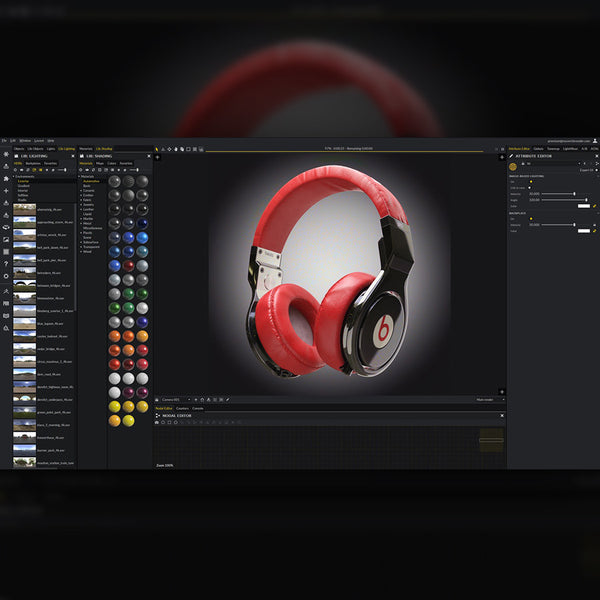Click the solid grid square icon in sidebar

pos(6,252)
